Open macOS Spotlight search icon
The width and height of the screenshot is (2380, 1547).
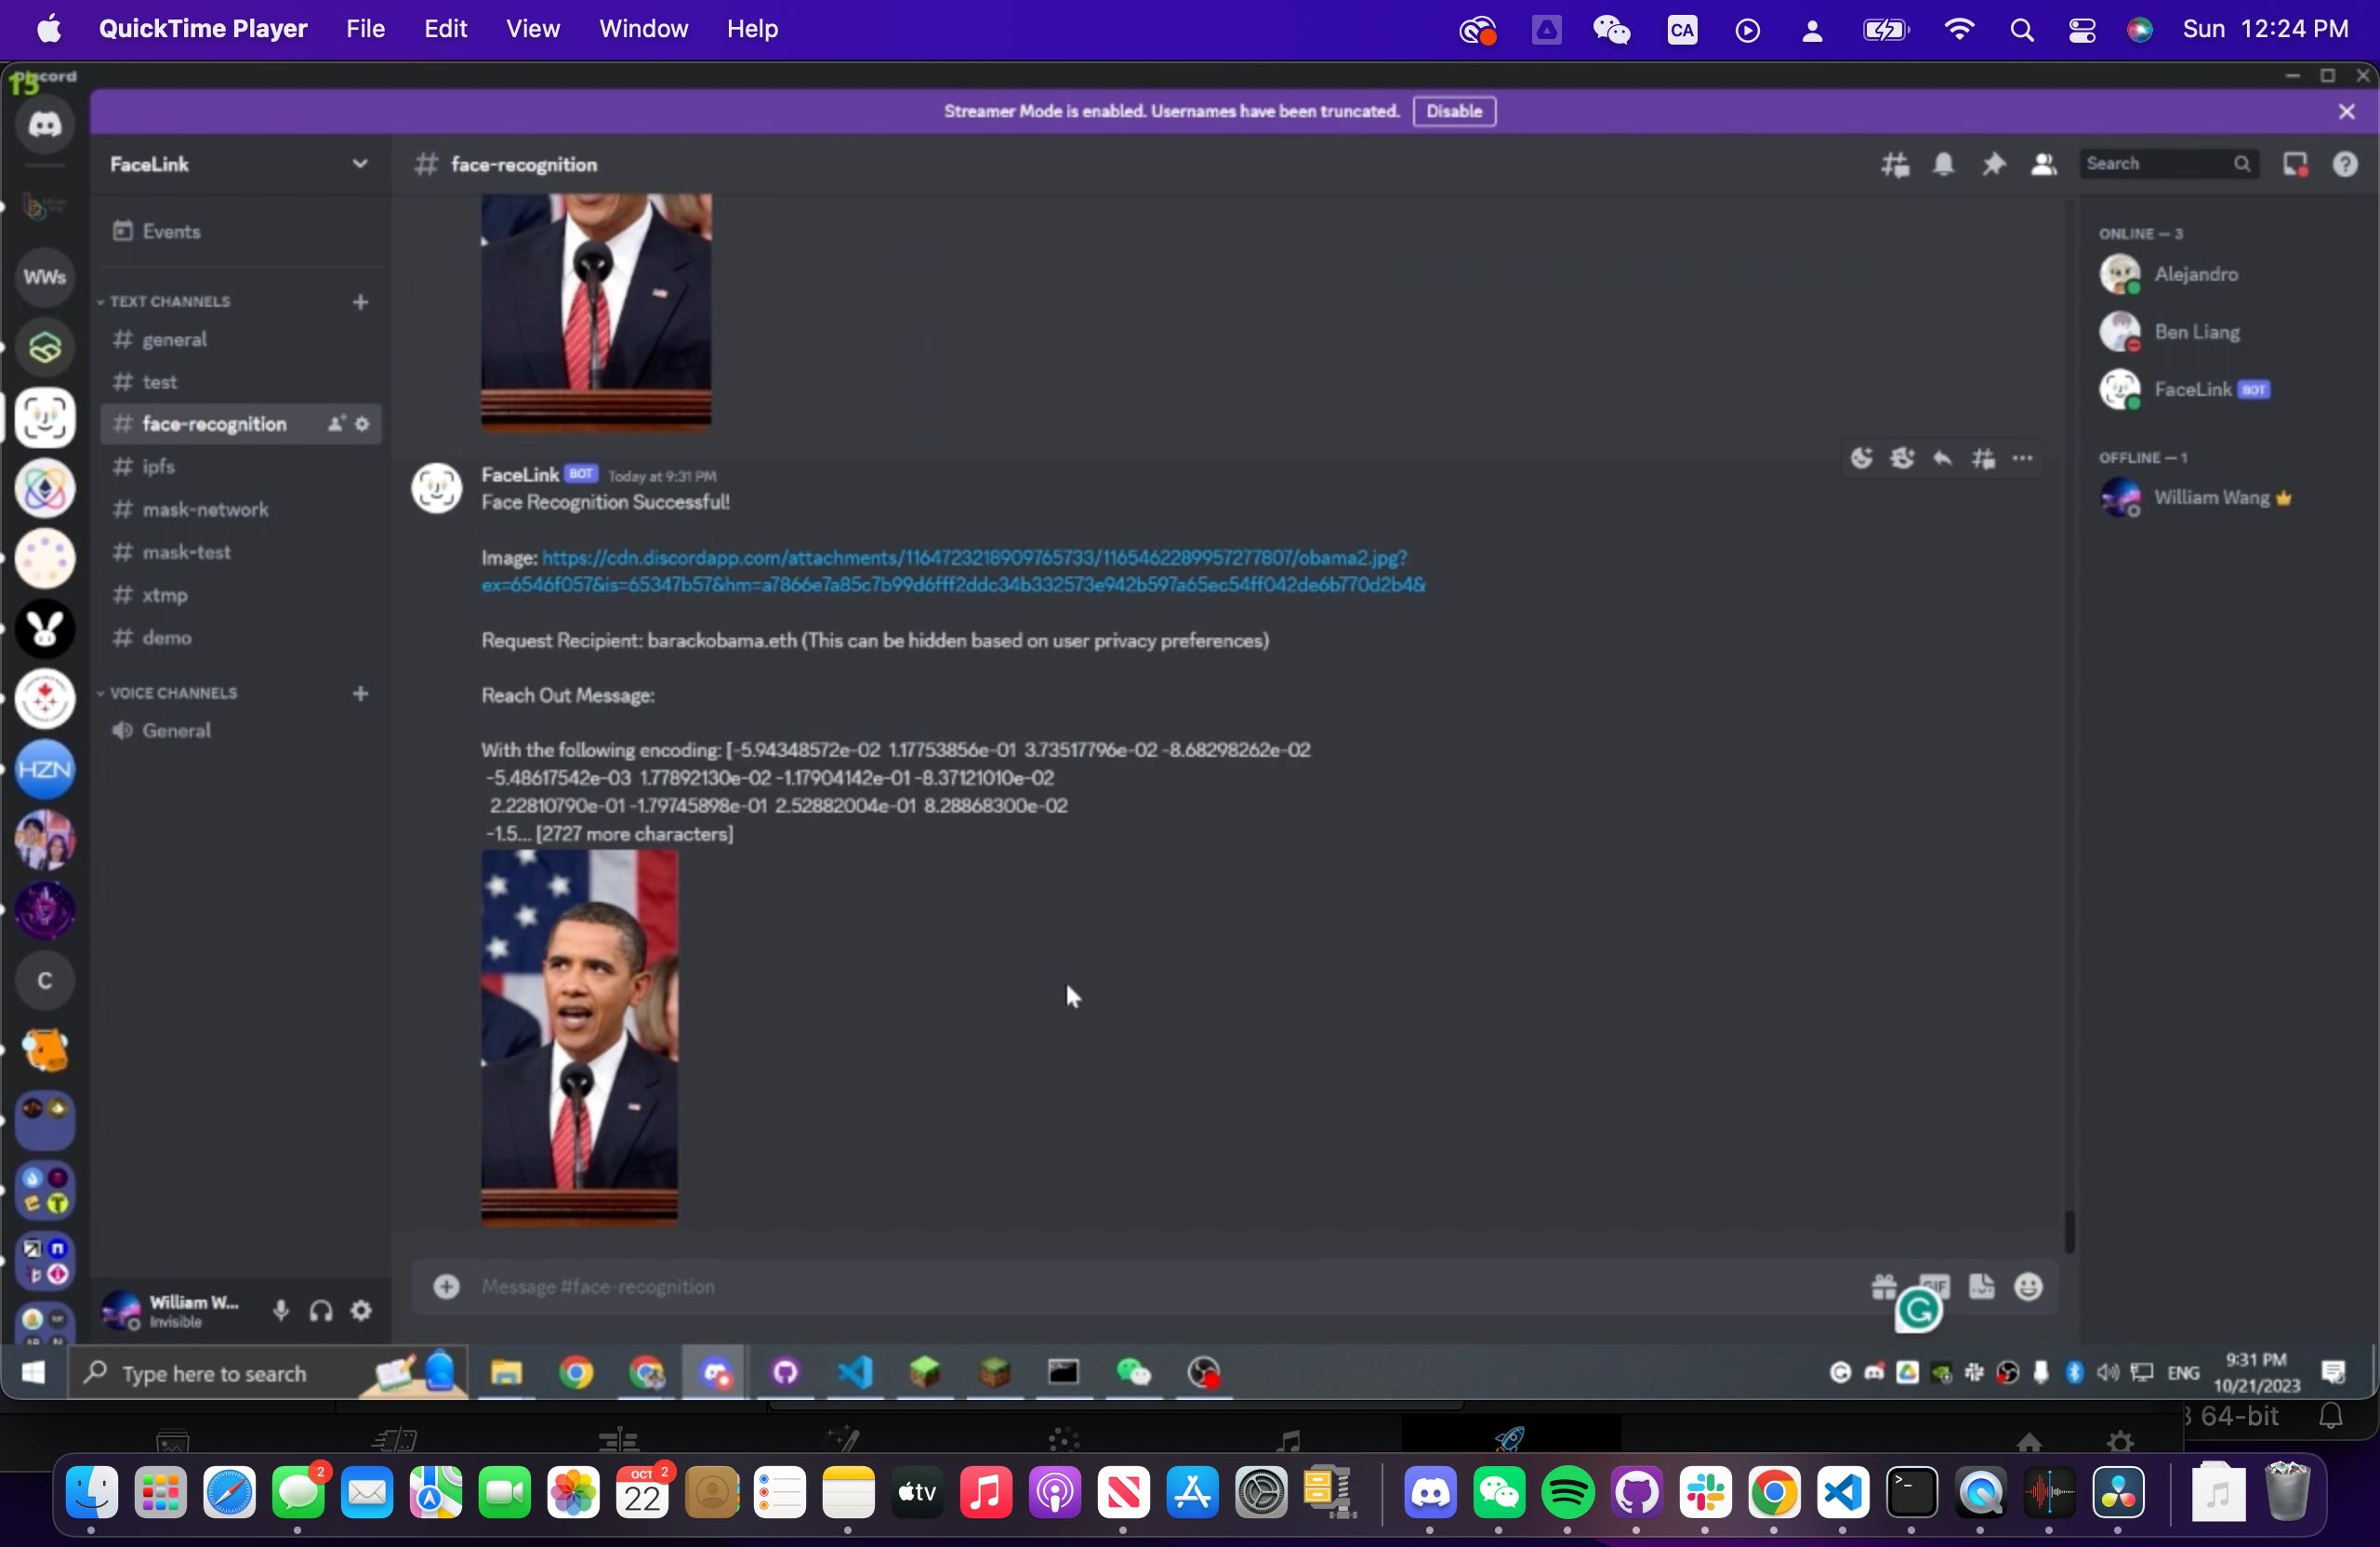tap(2021, 30)
